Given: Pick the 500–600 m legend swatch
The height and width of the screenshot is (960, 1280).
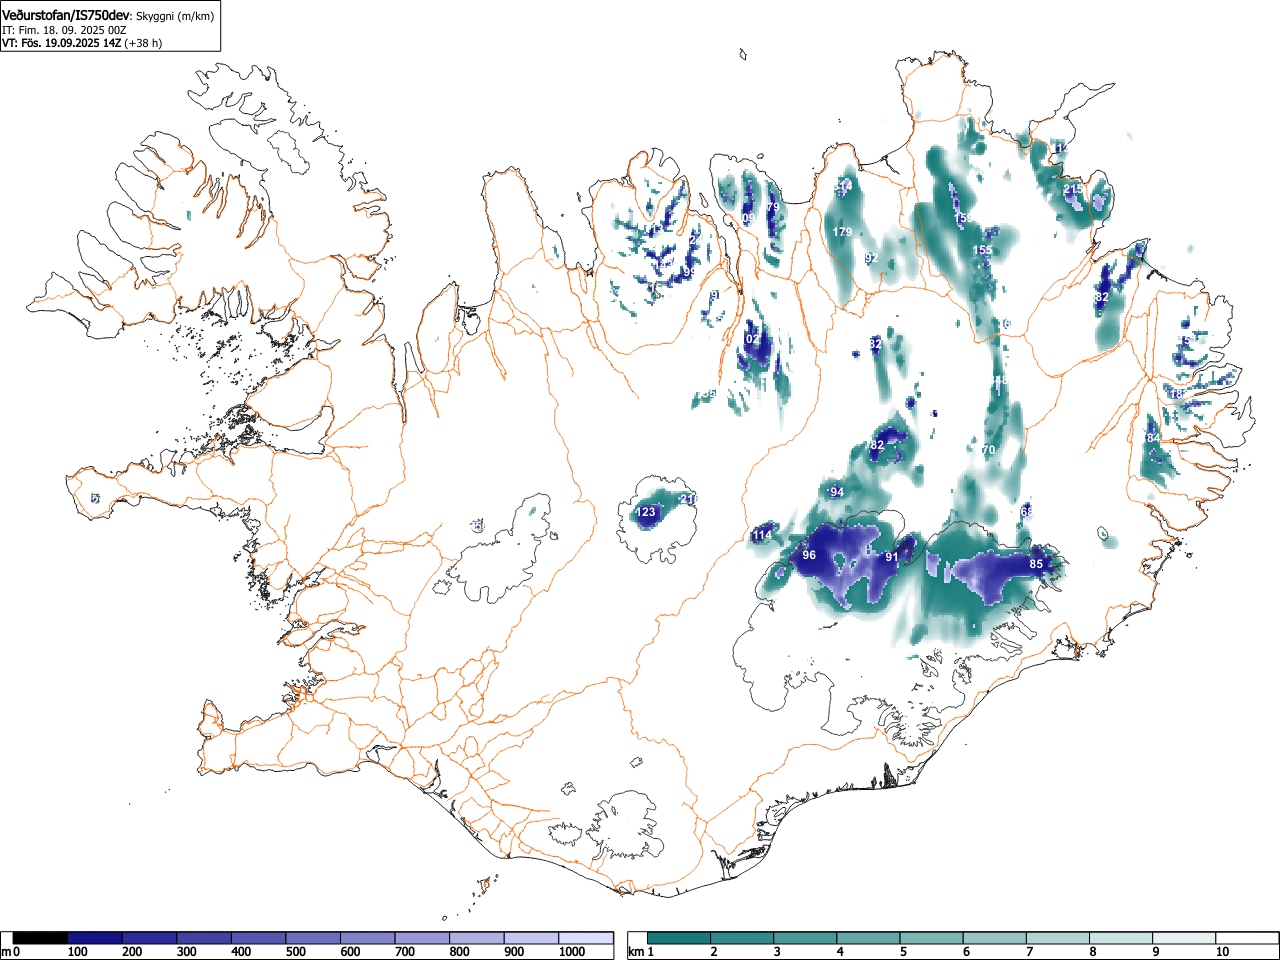Looking at the screenshot, I should 313,938.
